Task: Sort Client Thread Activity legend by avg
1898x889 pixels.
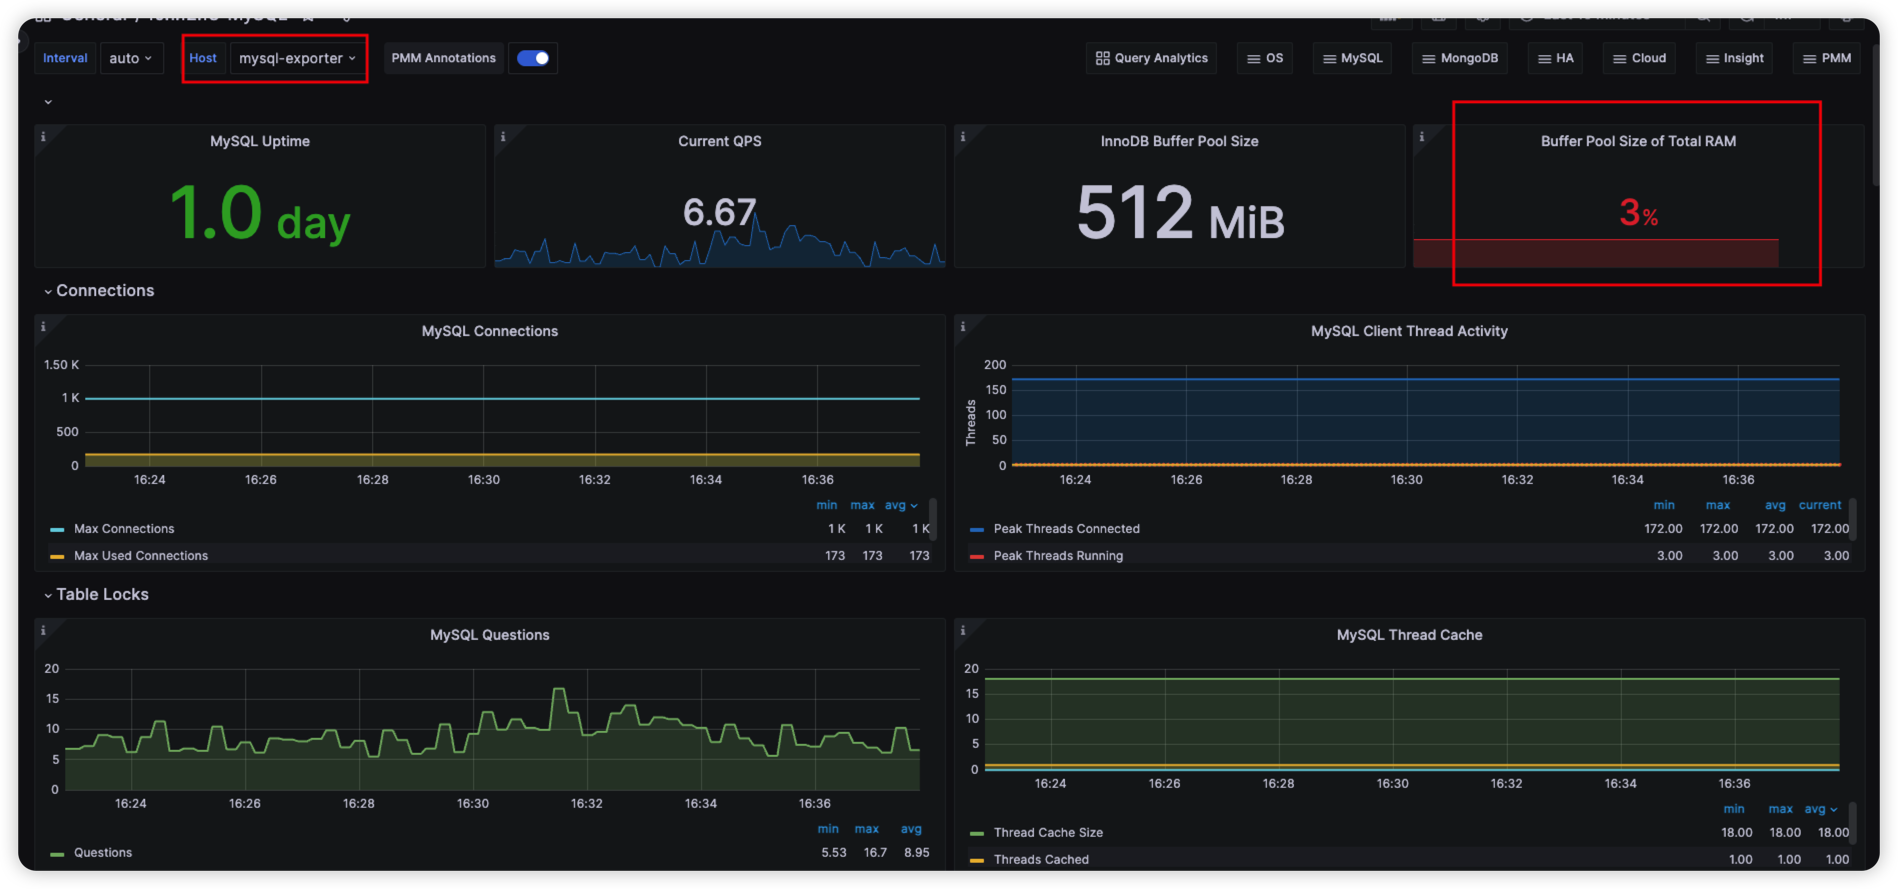Action: tap(1775, 505)
